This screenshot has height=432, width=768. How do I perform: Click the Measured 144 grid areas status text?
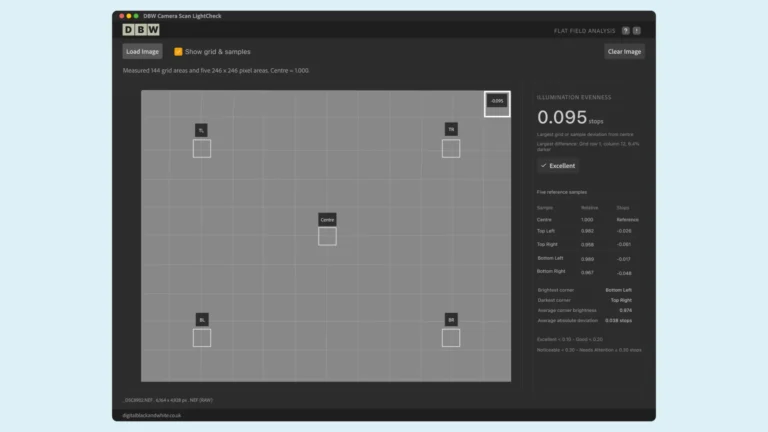pyautogui.click(x=216, y=71)
